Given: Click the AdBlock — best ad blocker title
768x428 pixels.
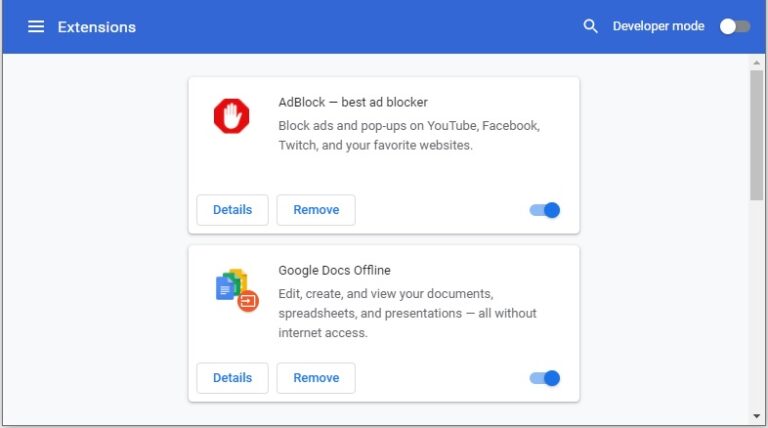Looking at the screenshot, I should pos(353,102).
